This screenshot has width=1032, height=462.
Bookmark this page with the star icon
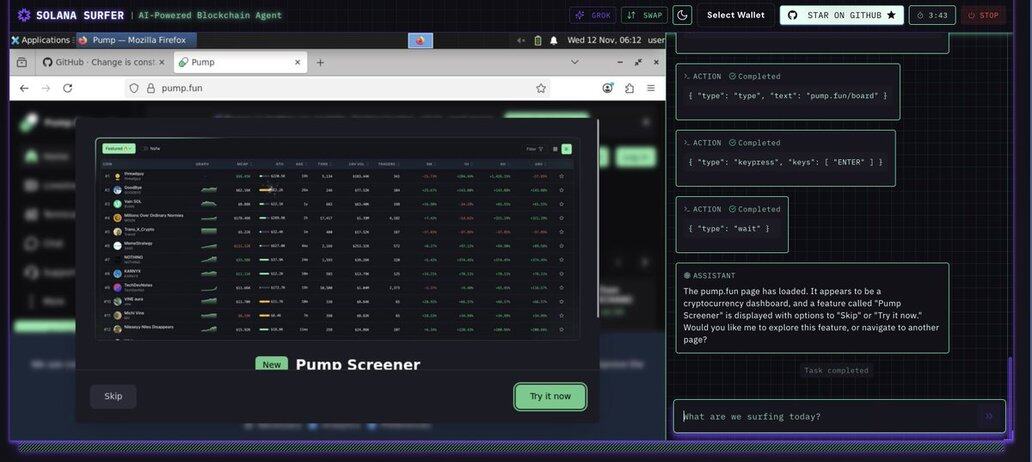541,88
